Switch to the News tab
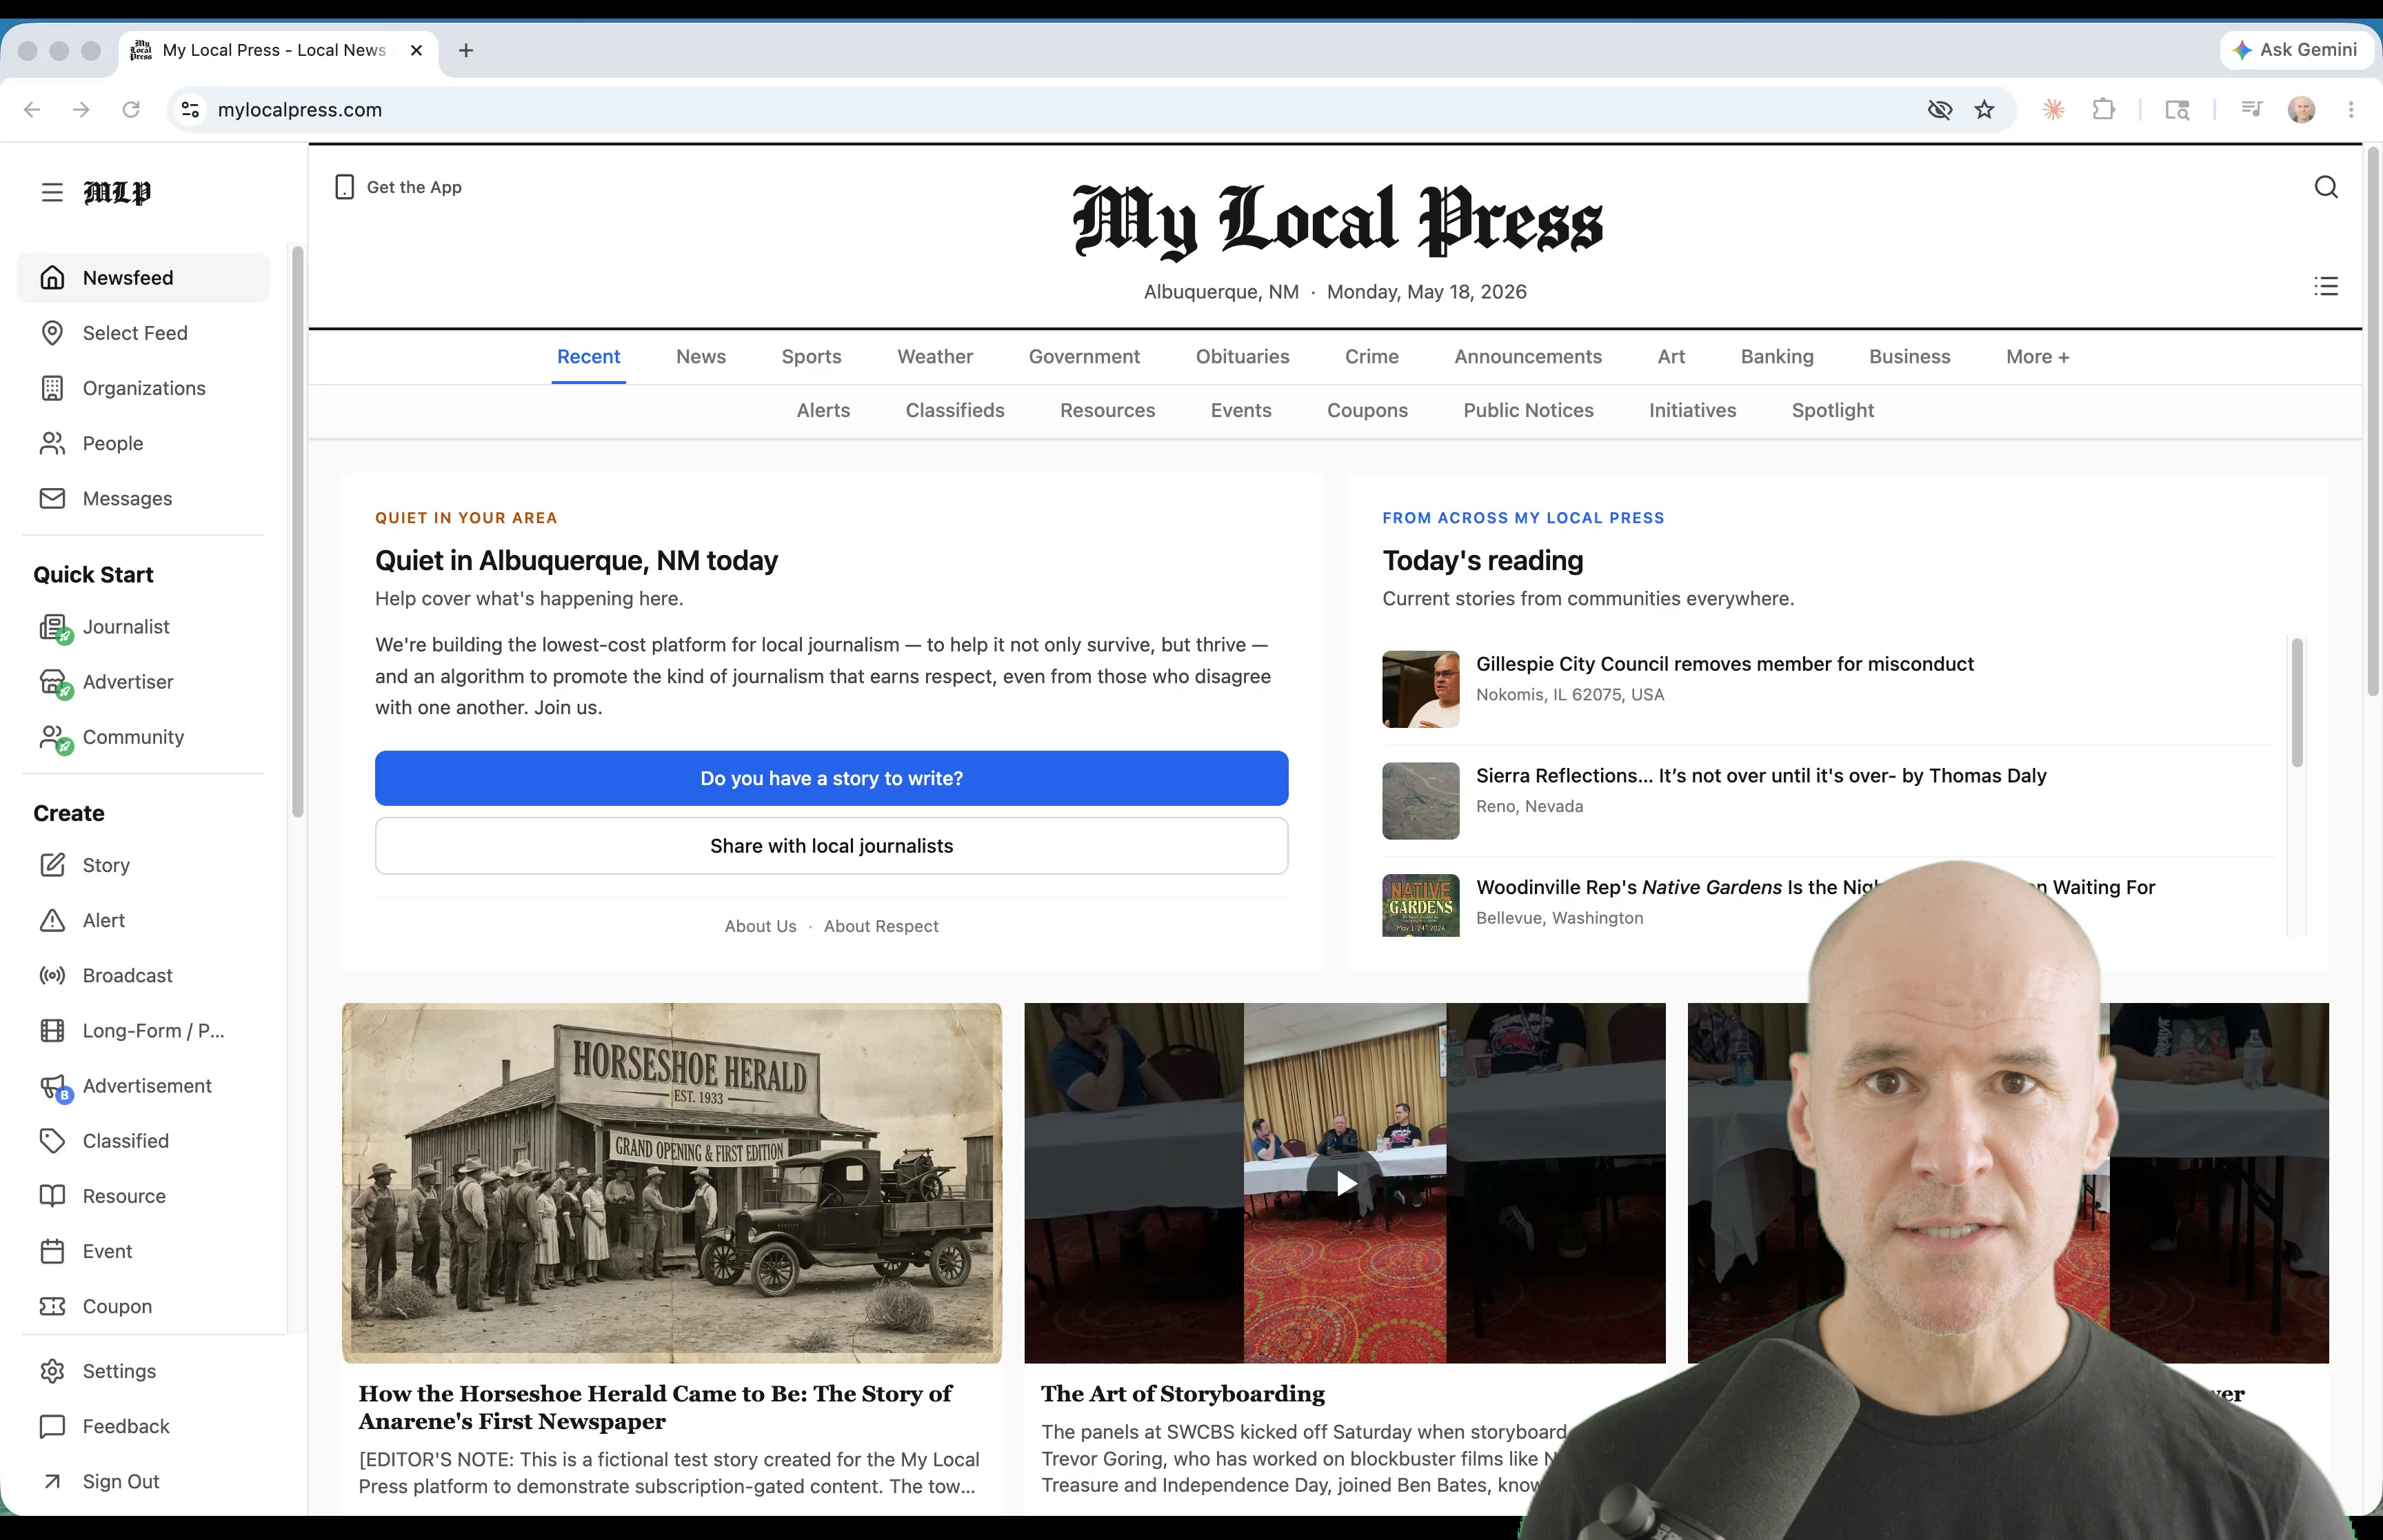Image resolution: width=2383 pixels, height=1540 pixels. click(701, 357)
